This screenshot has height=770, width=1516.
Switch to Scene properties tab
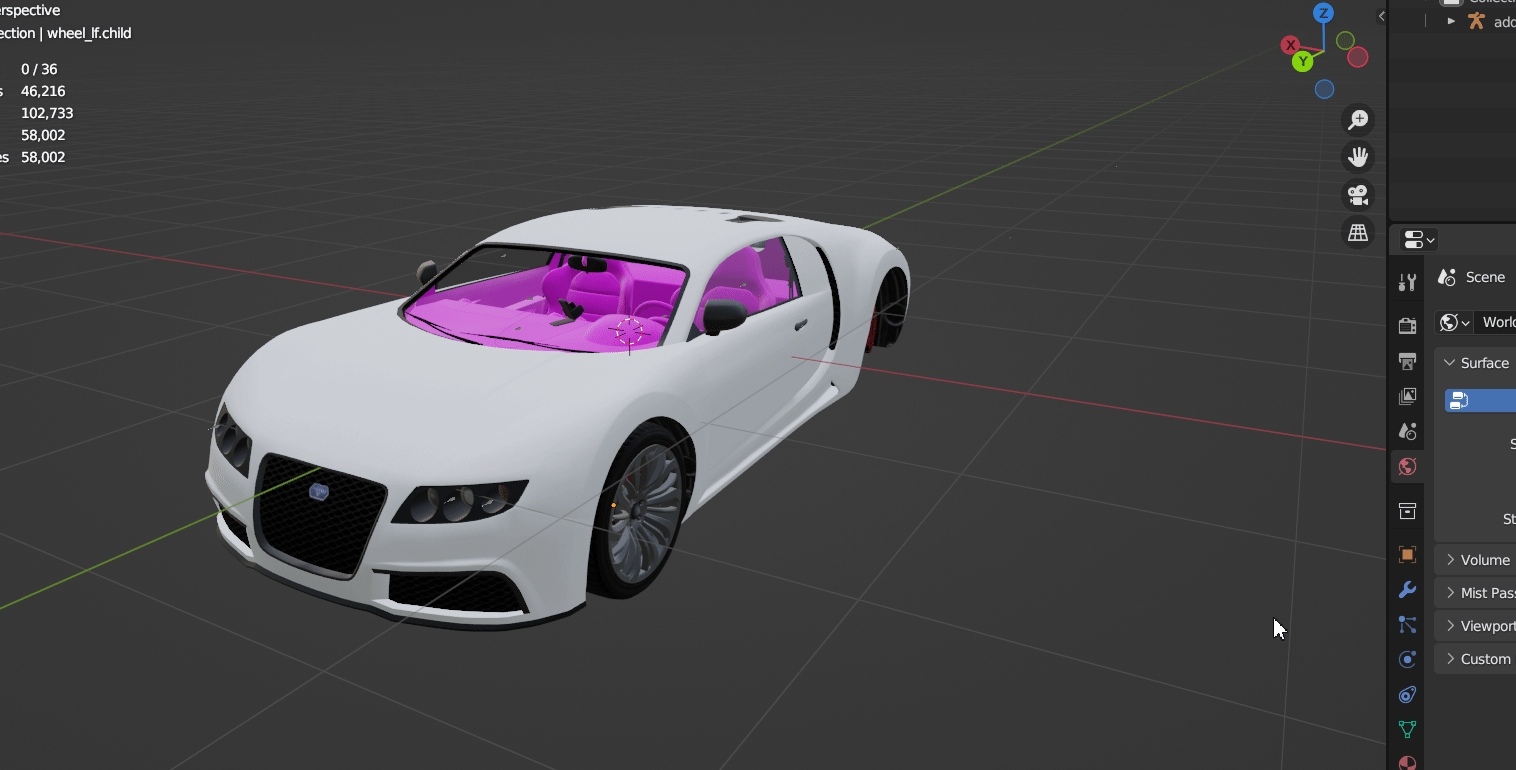pyautogui.click(x=1407, y=432)
